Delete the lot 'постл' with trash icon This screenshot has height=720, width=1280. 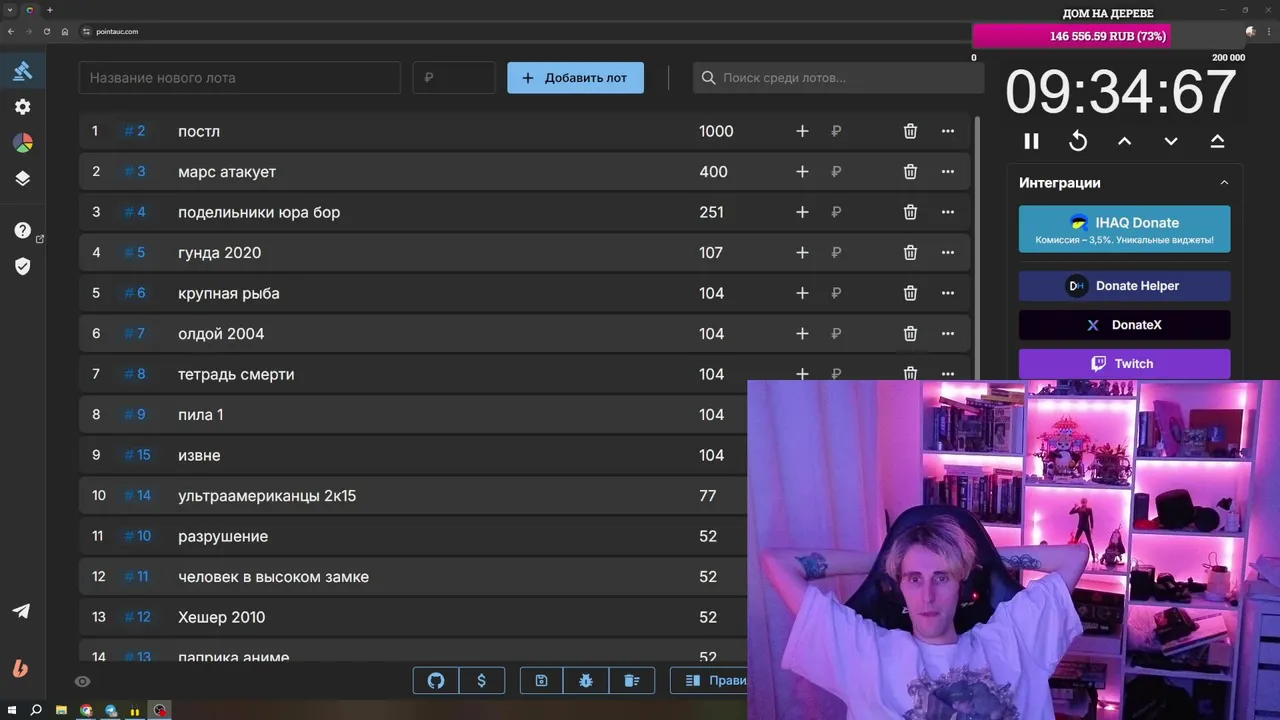pos(910,131)
